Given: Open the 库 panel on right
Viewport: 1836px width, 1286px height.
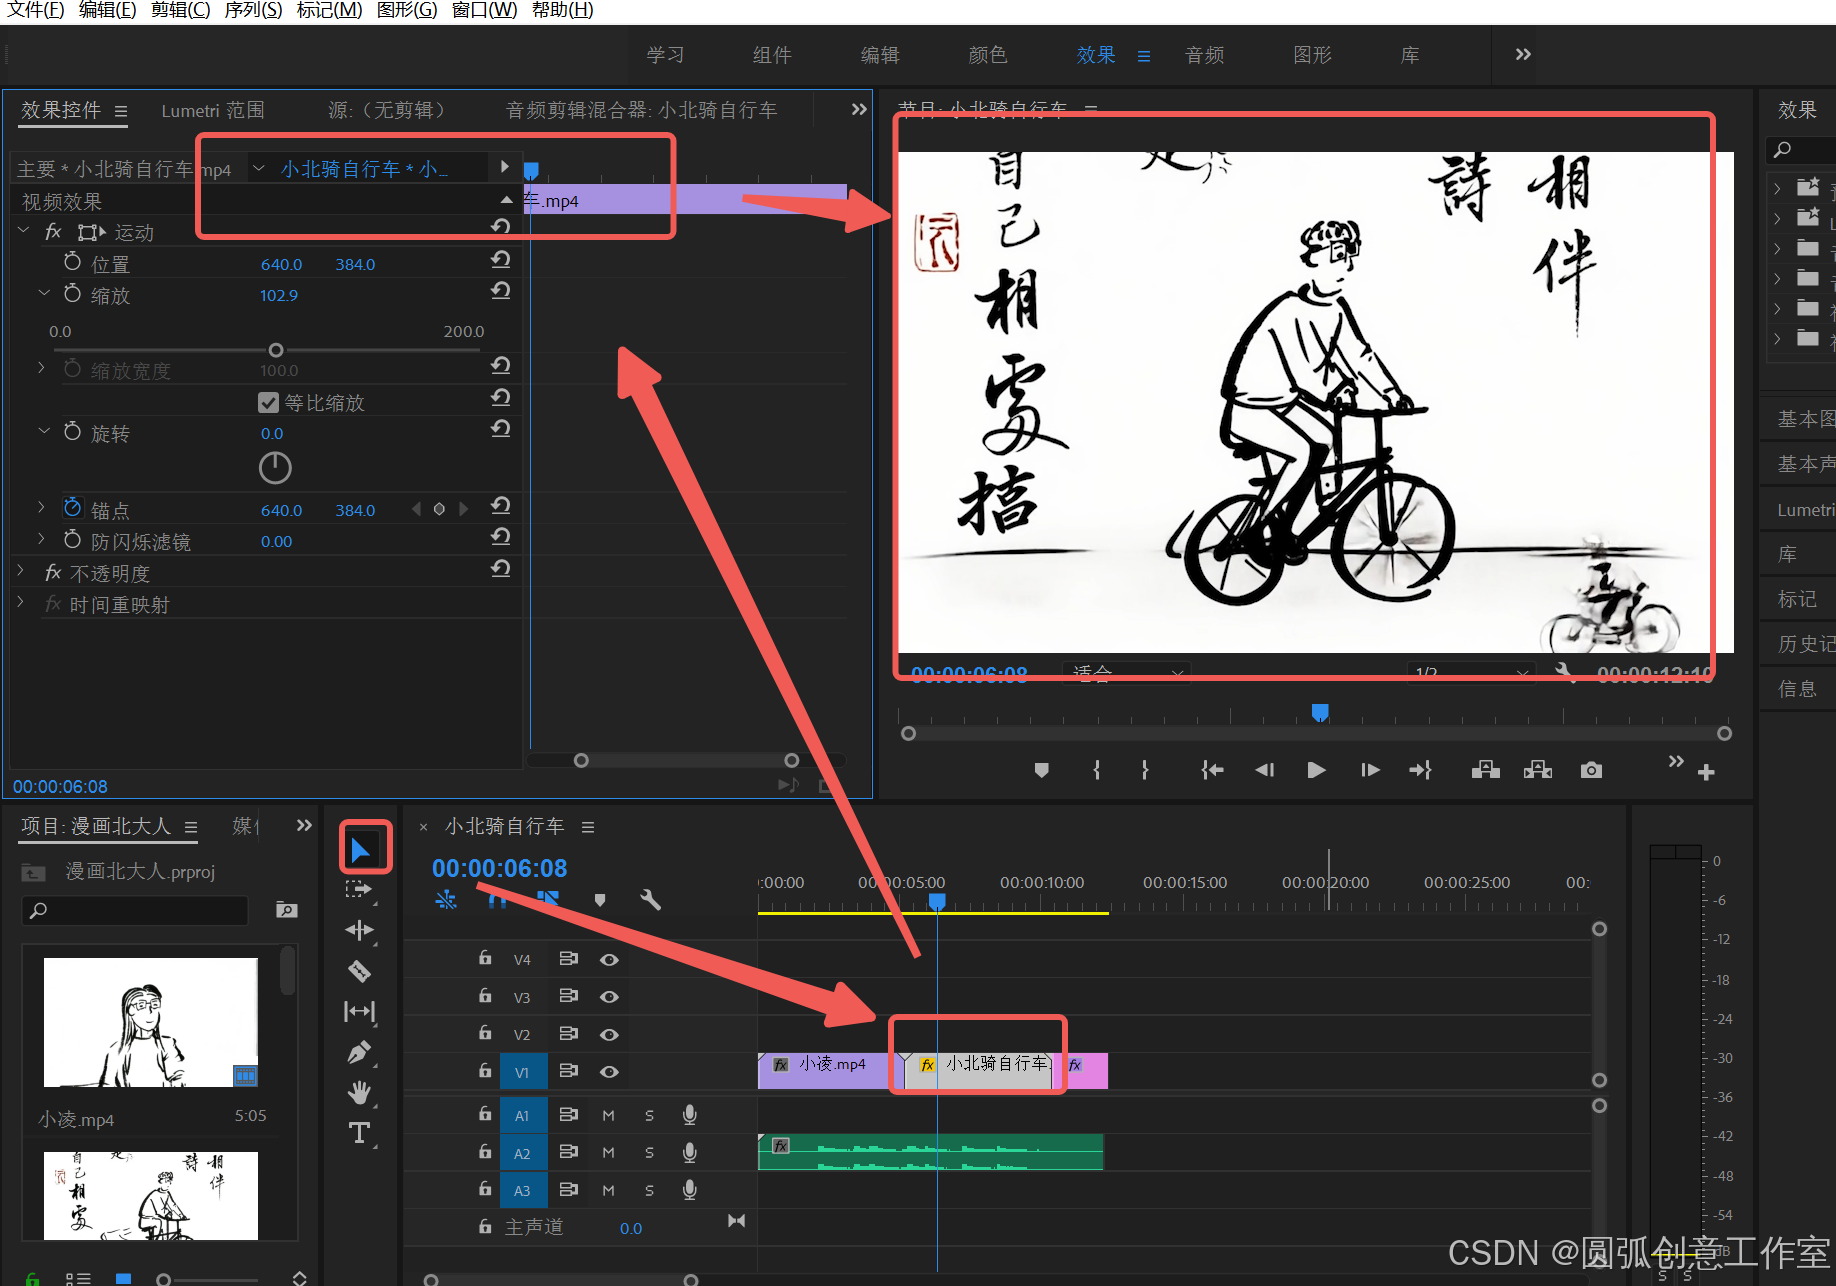Looking at the screenshot, I should click(1788, 554).
